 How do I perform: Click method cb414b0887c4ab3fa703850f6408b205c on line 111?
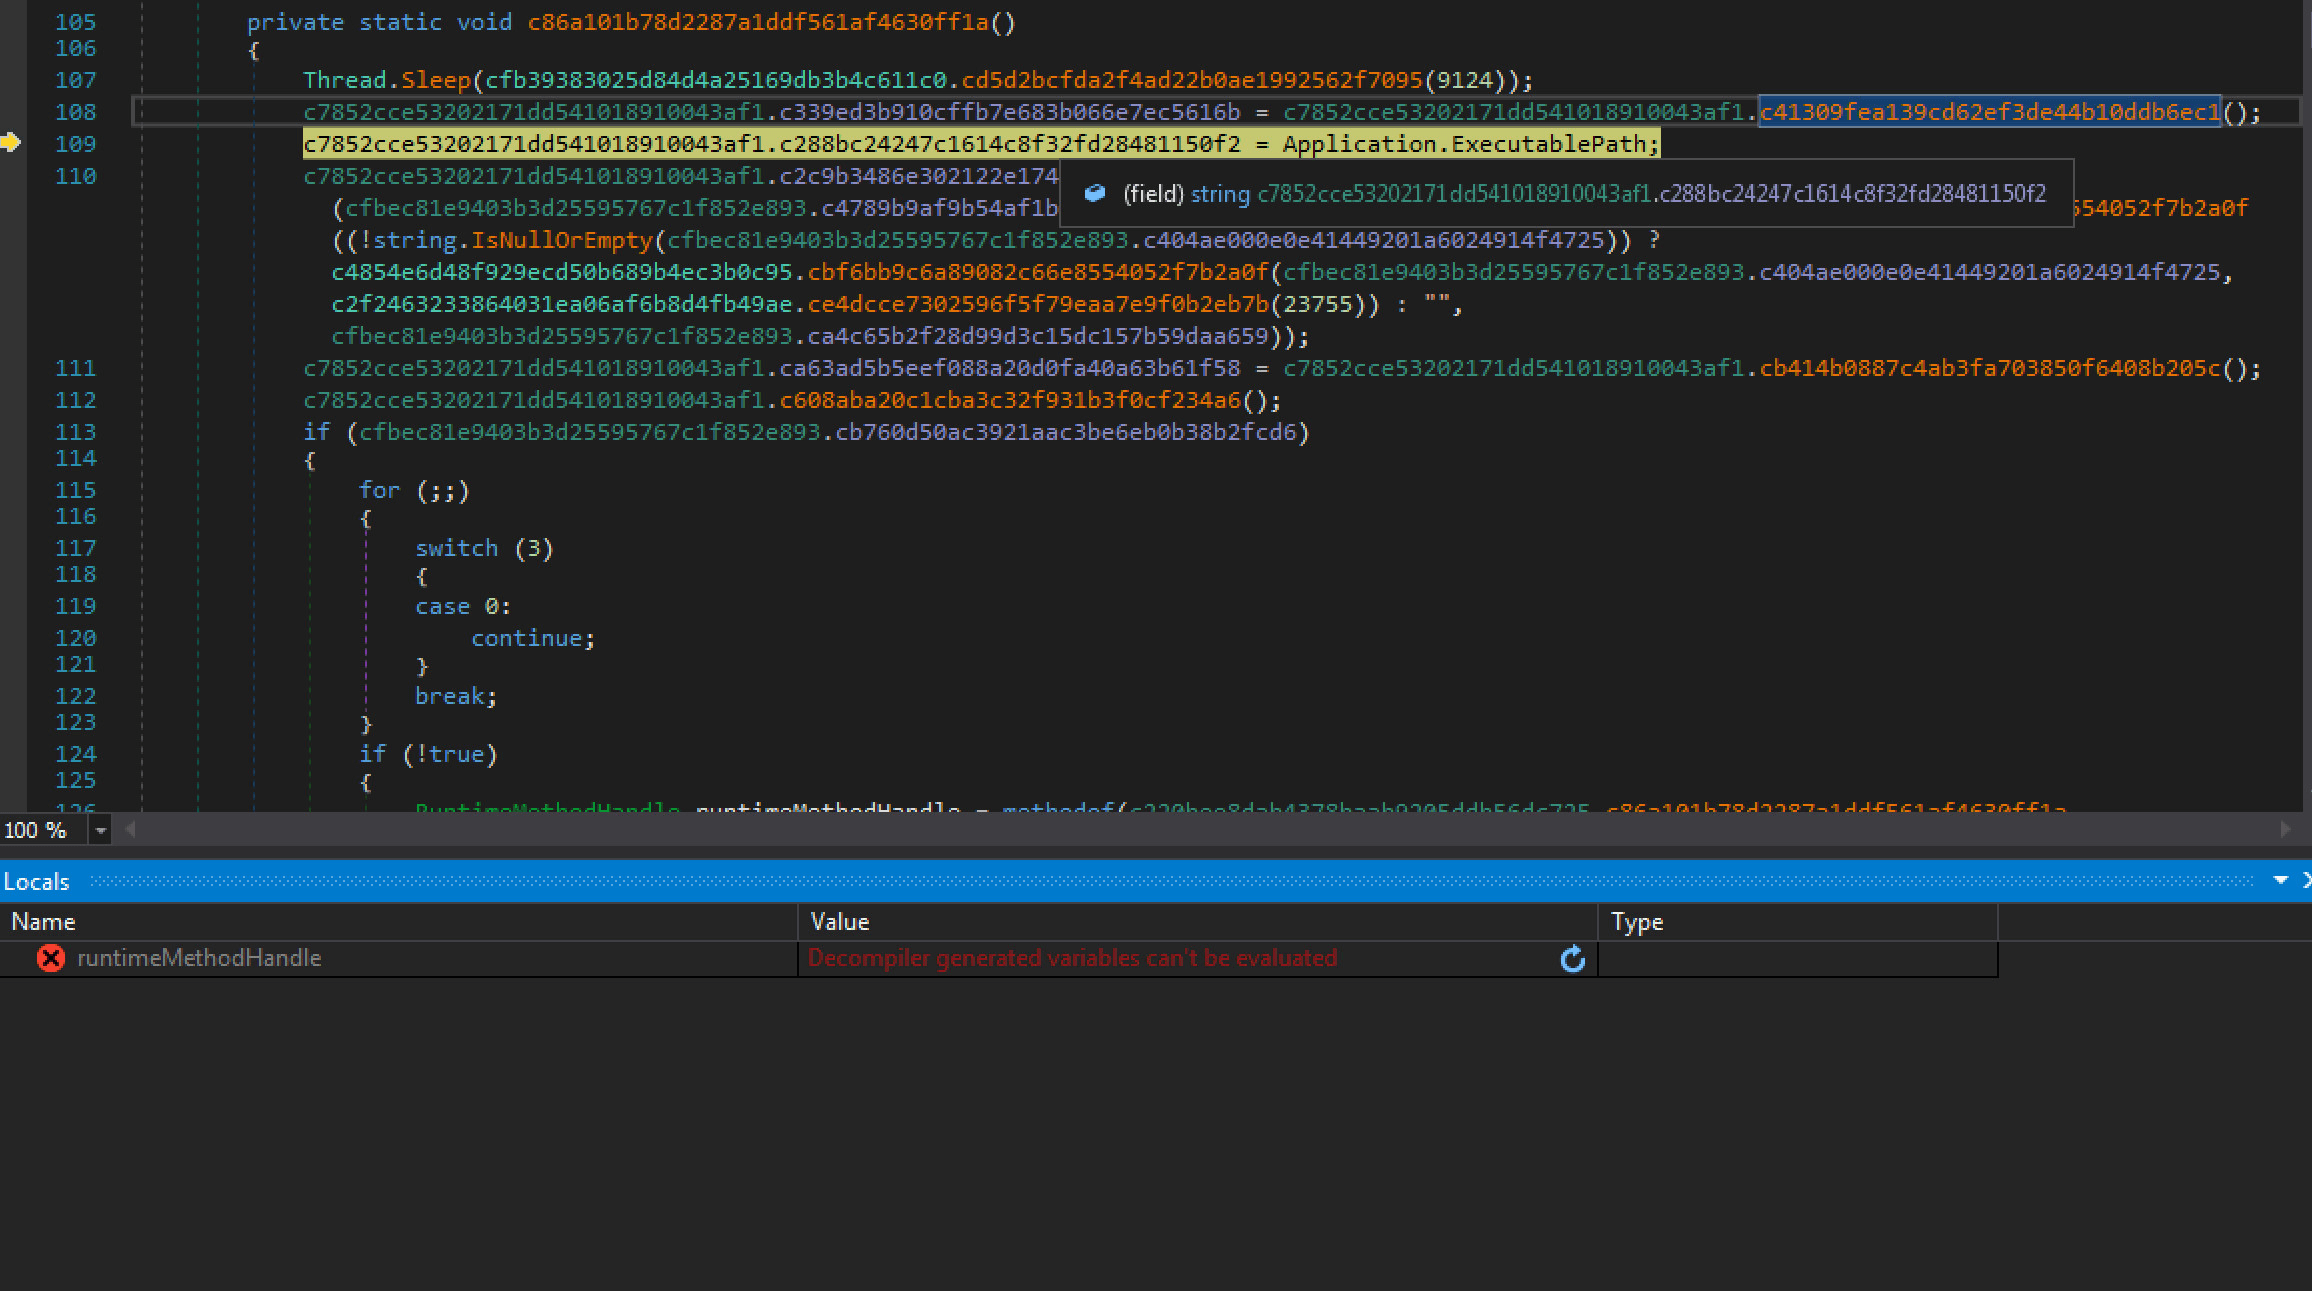[1990, 368]
